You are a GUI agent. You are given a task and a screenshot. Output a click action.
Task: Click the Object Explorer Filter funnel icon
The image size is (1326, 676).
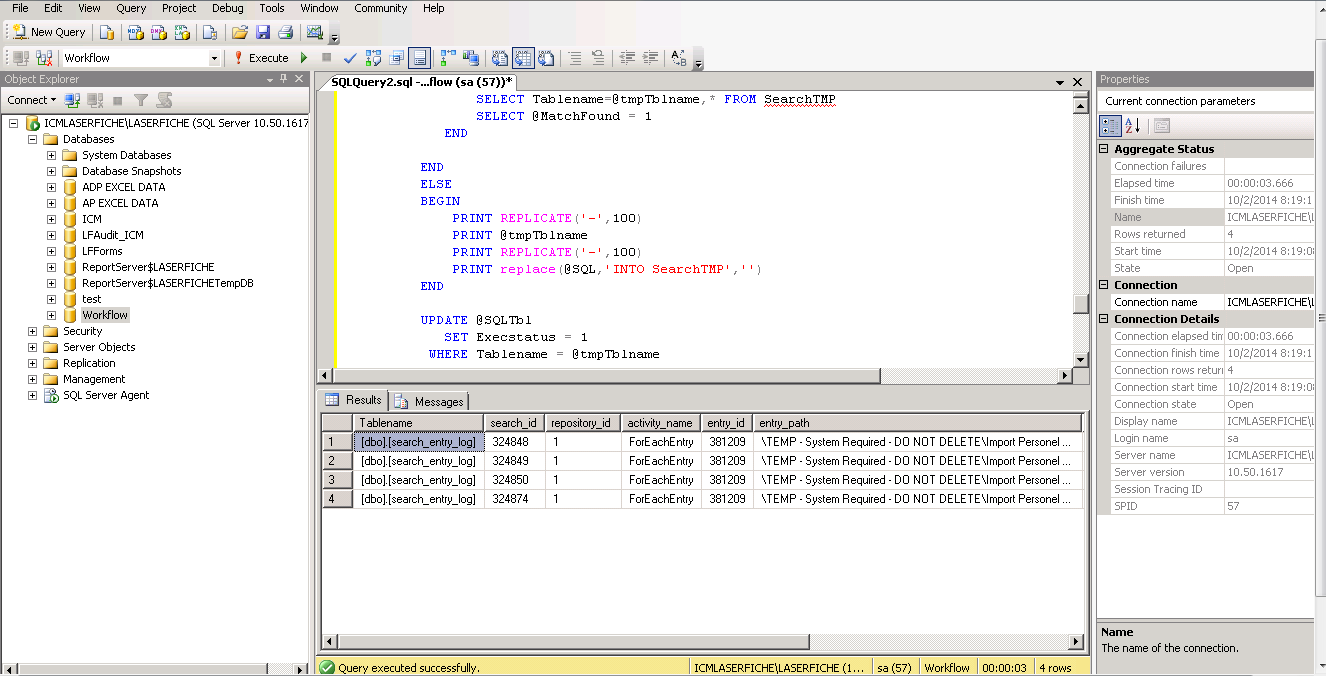[141, 100]
